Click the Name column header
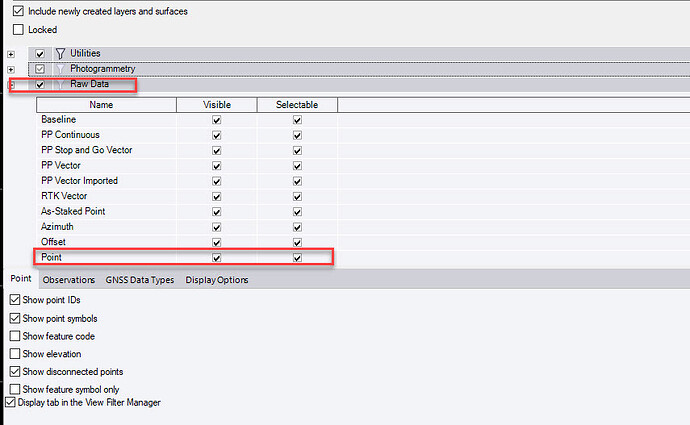 tap(101, 104)
